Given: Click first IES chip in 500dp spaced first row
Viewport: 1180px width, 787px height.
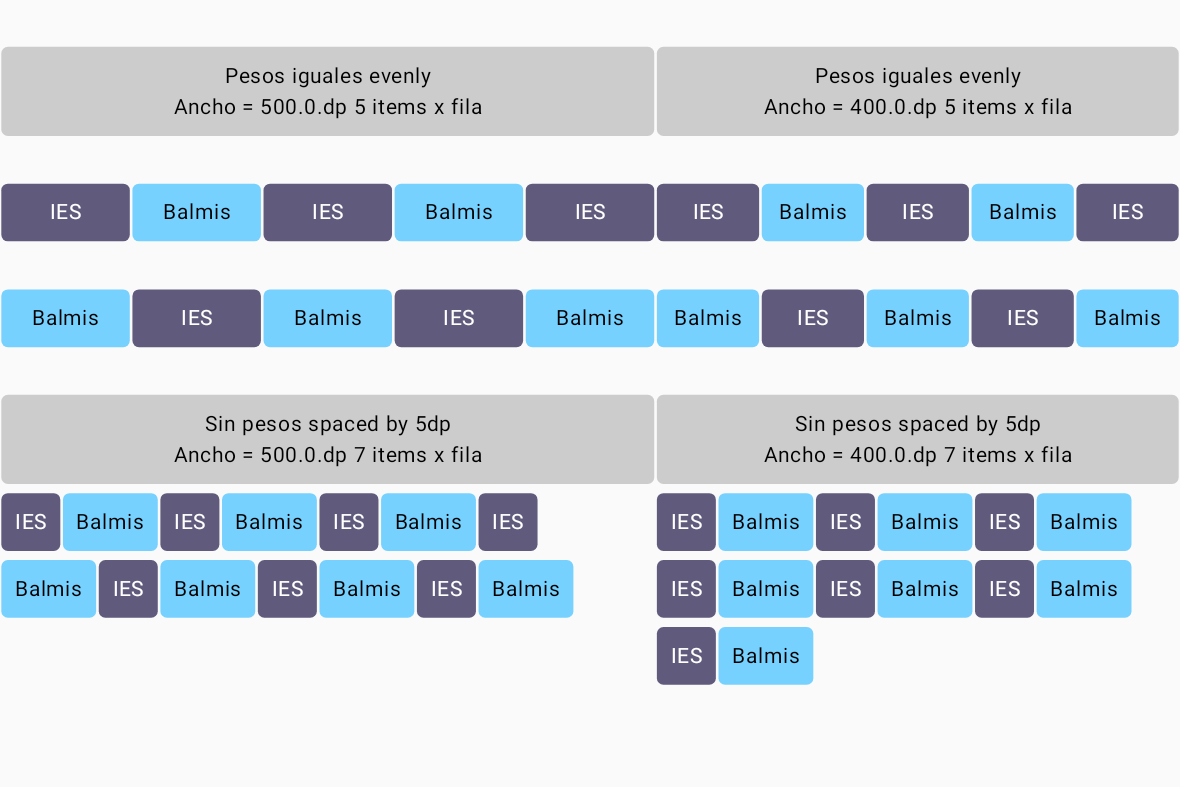Looking at the screenshot, I should (x=30, y=522).
